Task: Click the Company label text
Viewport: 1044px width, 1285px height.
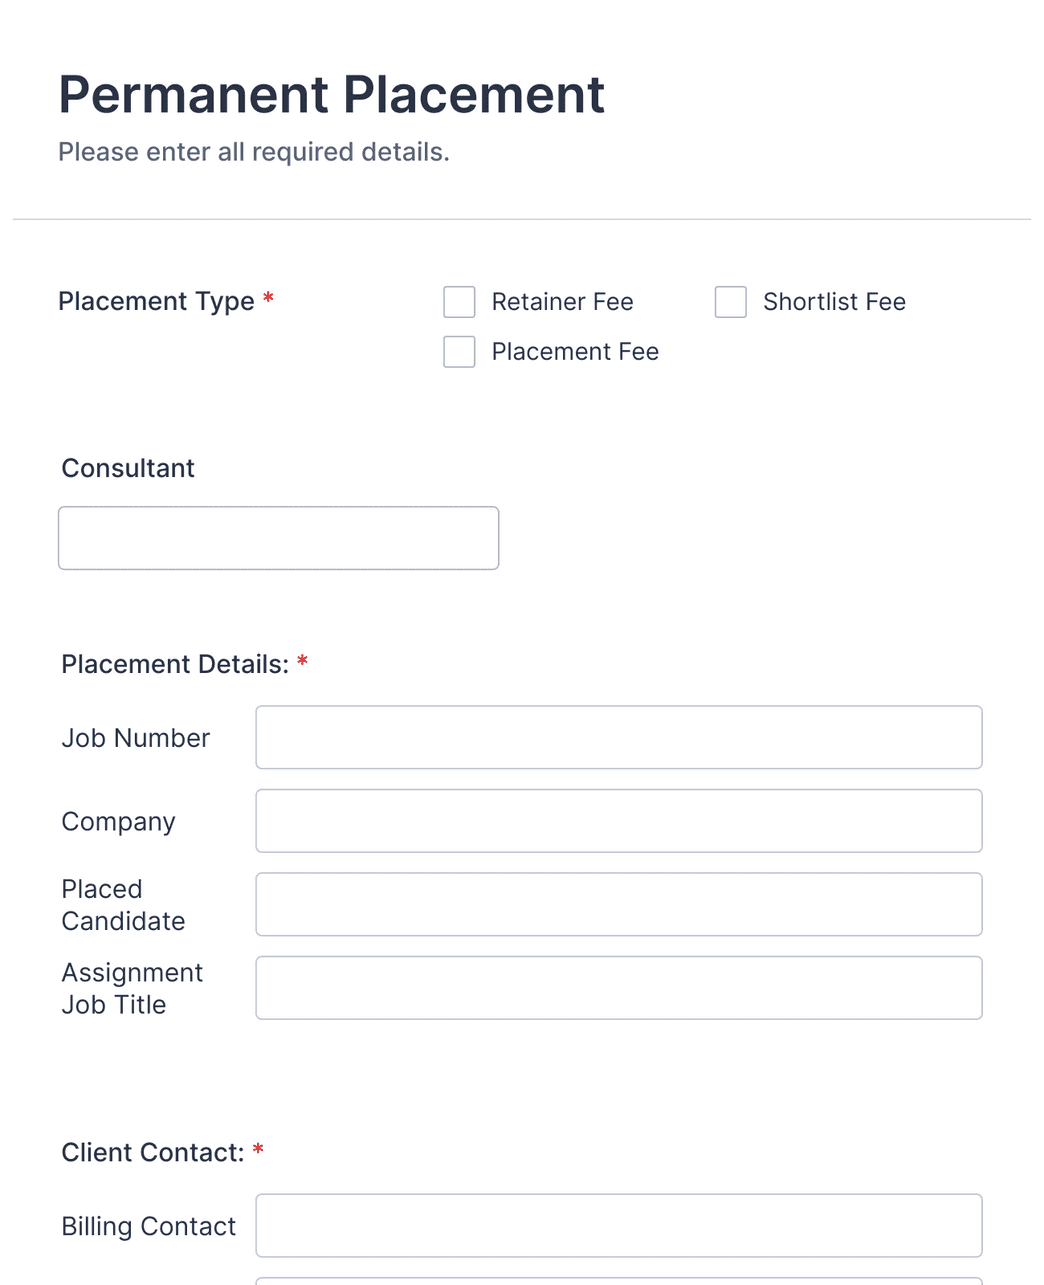Action: coord(117,820)
